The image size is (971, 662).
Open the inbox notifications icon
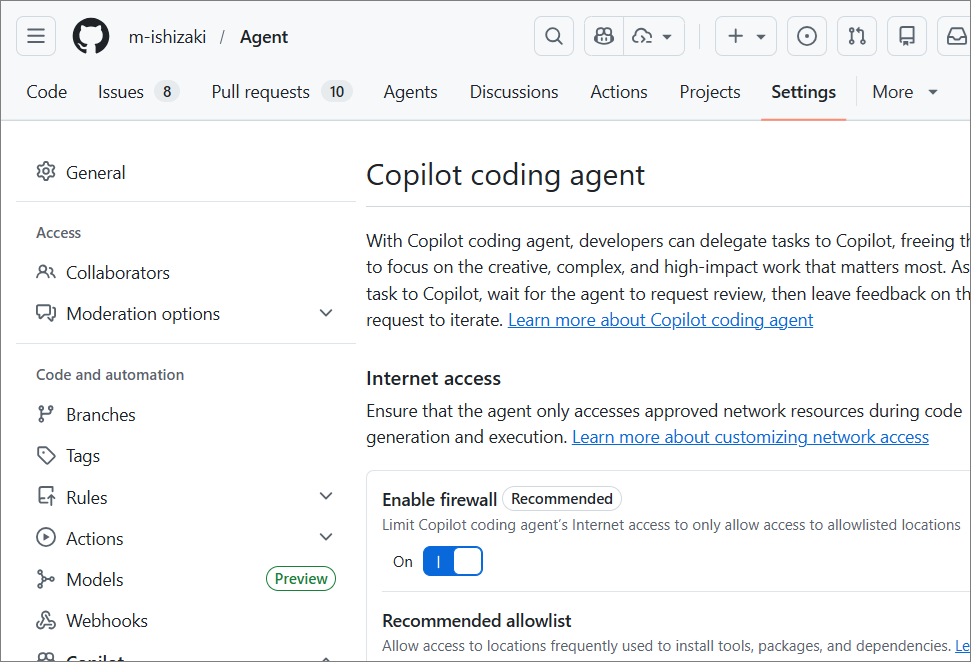point(956,37)
